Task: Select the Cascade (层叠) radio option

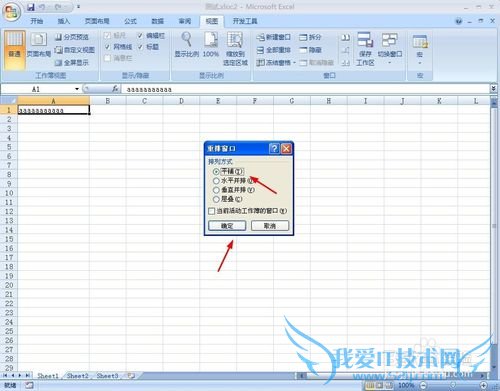Action: click(216, 199)
